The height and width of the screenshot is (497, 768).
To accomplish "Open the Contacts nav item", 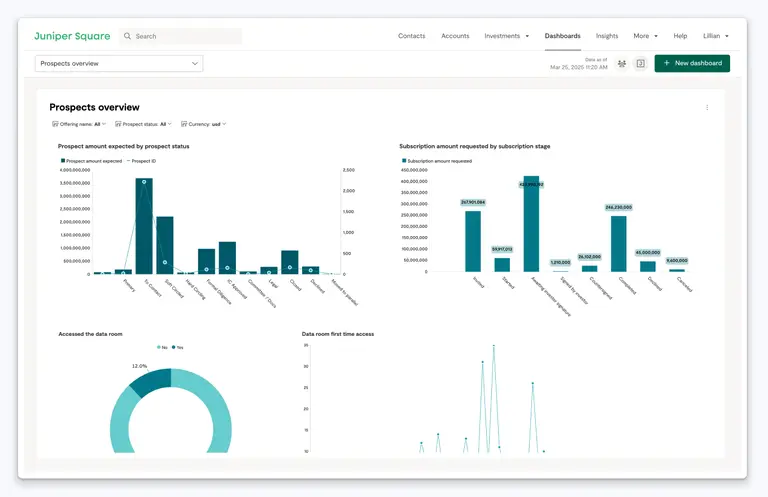I will point(411,36).
